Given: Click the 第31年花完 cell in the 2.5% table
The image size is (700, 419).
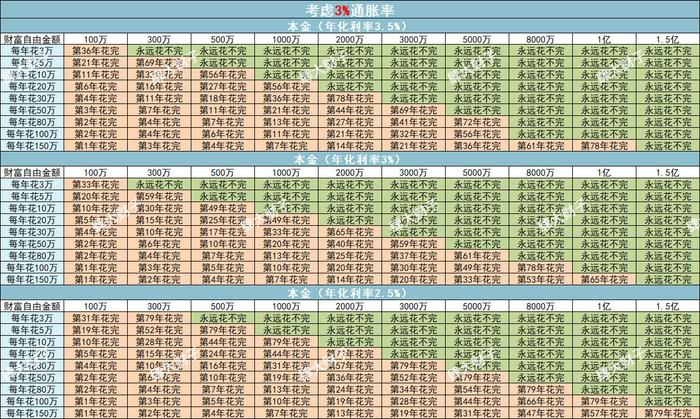Looking at the screenshot, I should [95, 318].
